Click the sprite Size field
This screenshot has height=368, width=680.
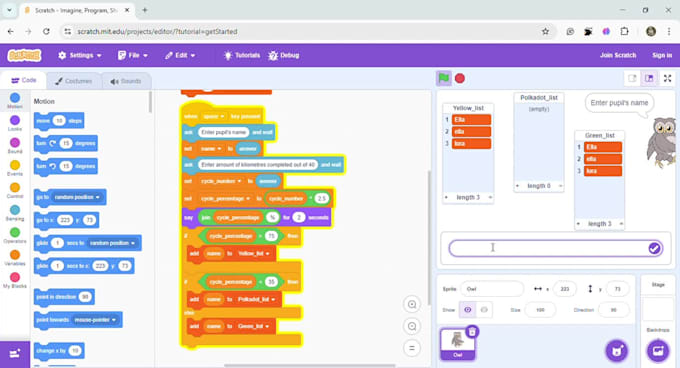pyautogui.click(x=540, y=310)
